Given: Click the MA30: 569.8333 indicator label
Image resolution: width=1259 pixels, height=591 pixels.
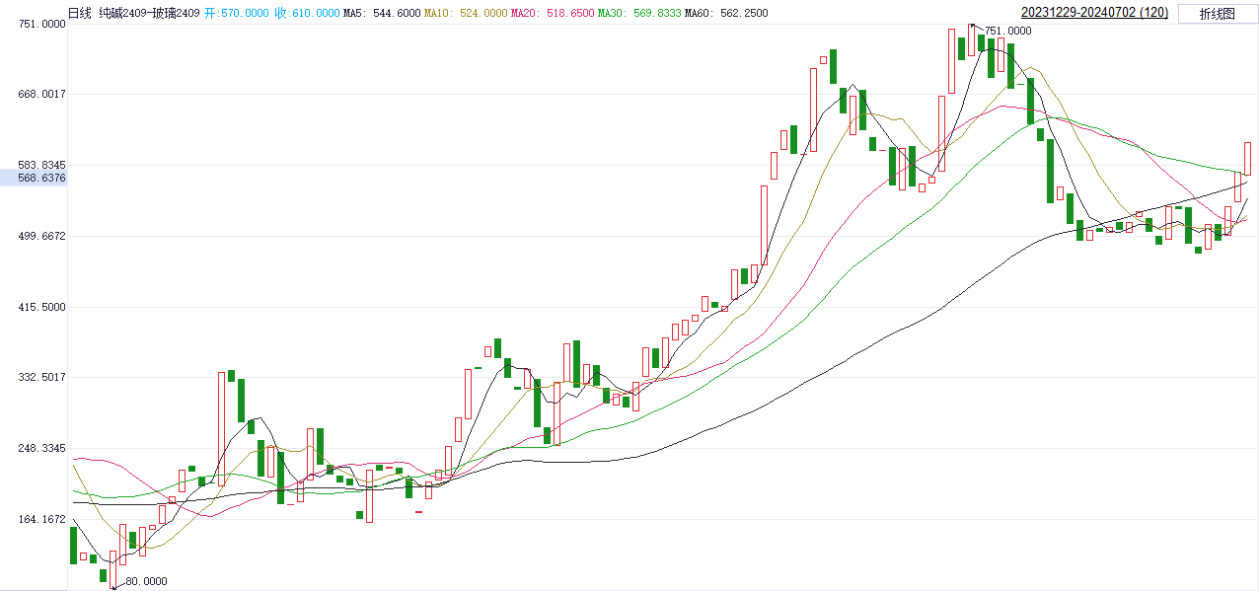Looking at the screenshot, I should 639,13.
